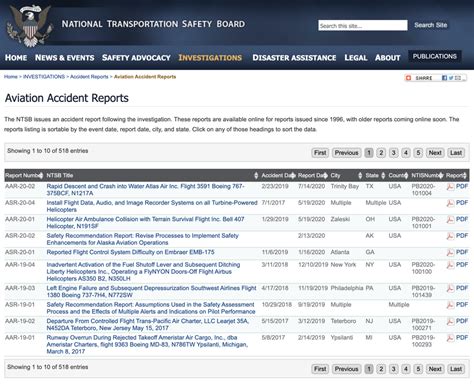The height and width of the screenshot is (392, 474).
Task: Open Publications menu button
Action: 435,56
